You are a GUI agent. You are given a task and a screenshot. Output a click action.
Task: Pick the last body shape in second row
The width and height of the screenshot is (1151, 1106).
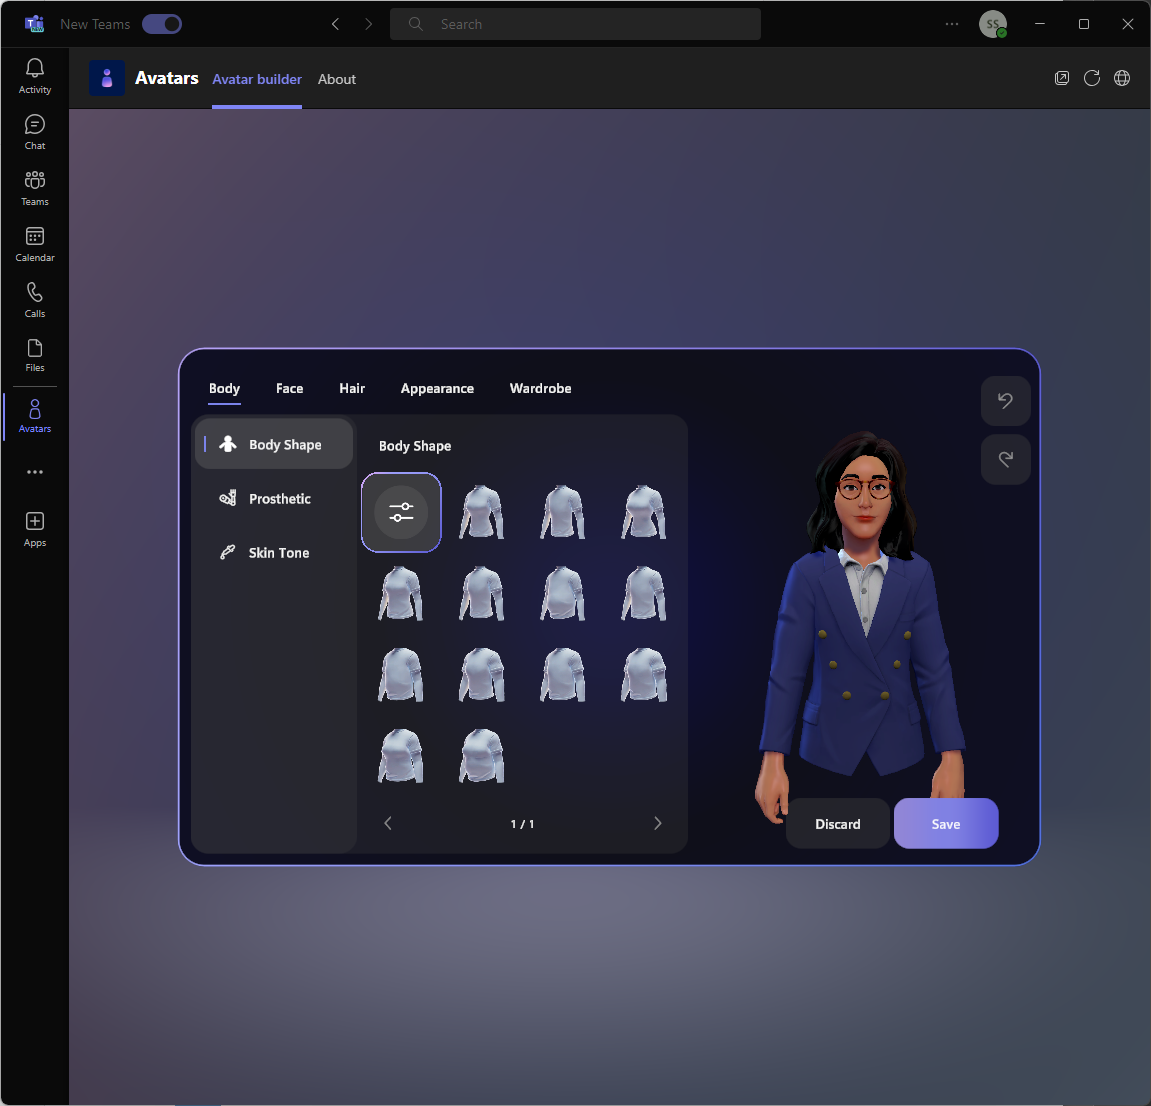coord(644,593)
